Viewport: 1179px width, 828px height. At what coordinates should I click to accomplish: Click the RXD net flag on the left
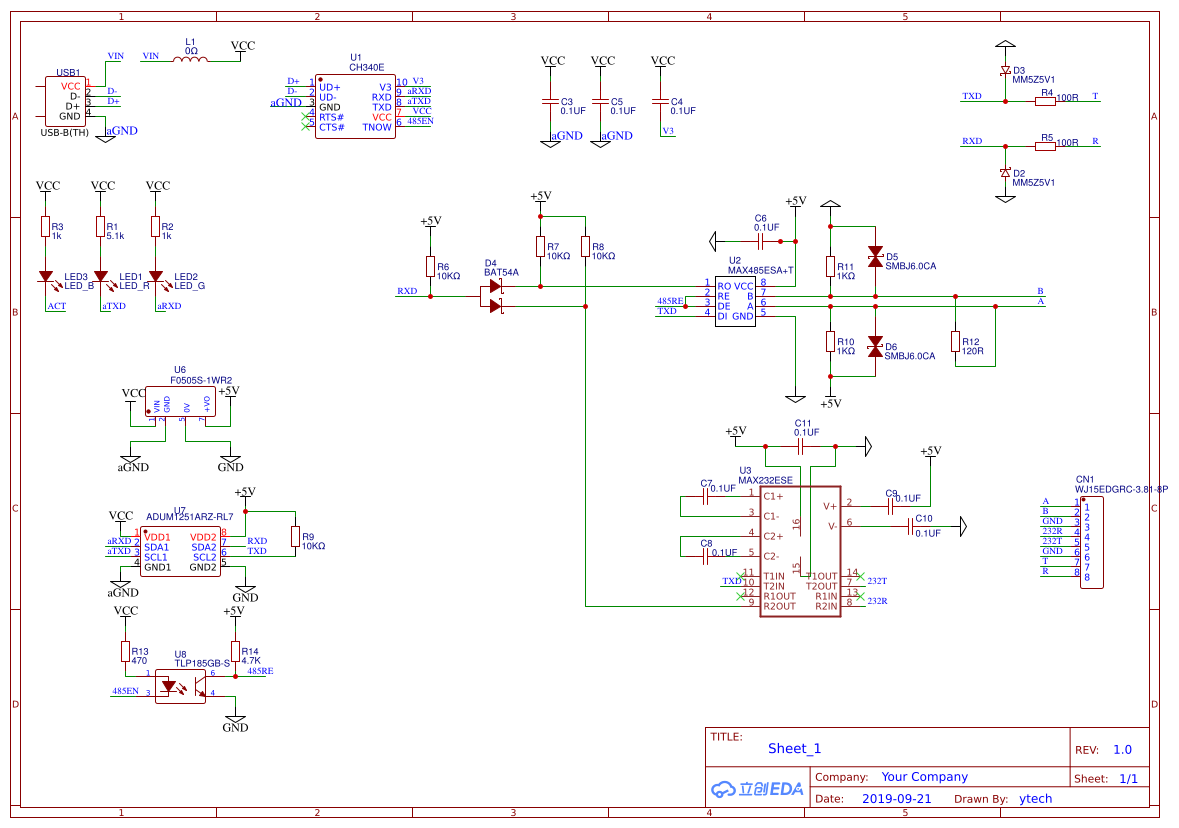coord(405,291)
